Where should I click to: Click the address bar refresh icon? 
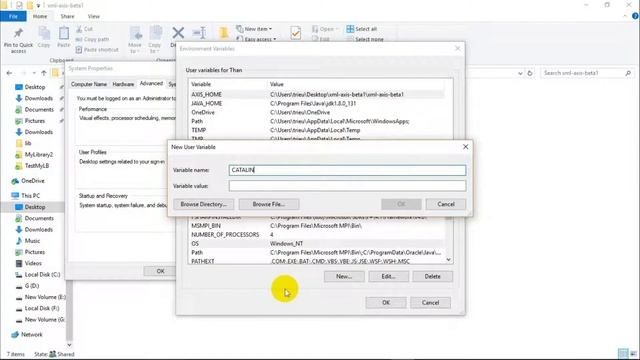pyautogui.click(x=530, y=73)
